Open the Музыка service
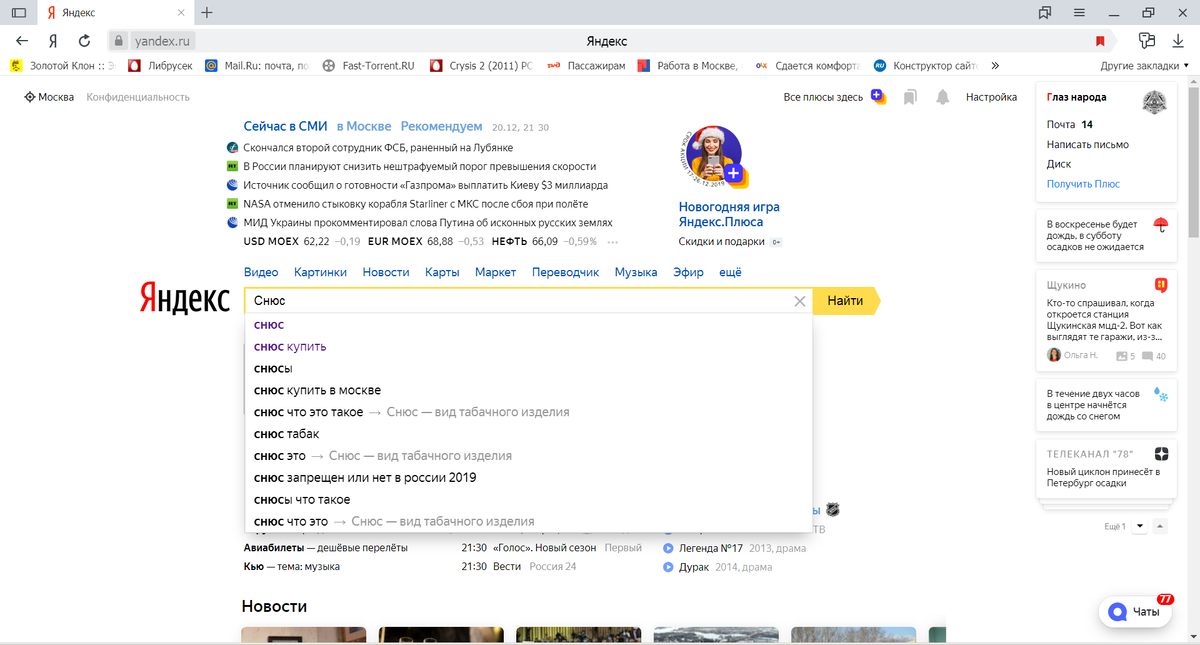 point(636,272)
